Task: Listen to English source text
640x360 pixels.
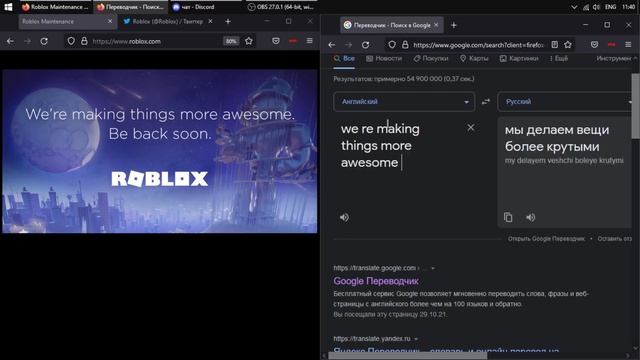Action: (344, 218)
